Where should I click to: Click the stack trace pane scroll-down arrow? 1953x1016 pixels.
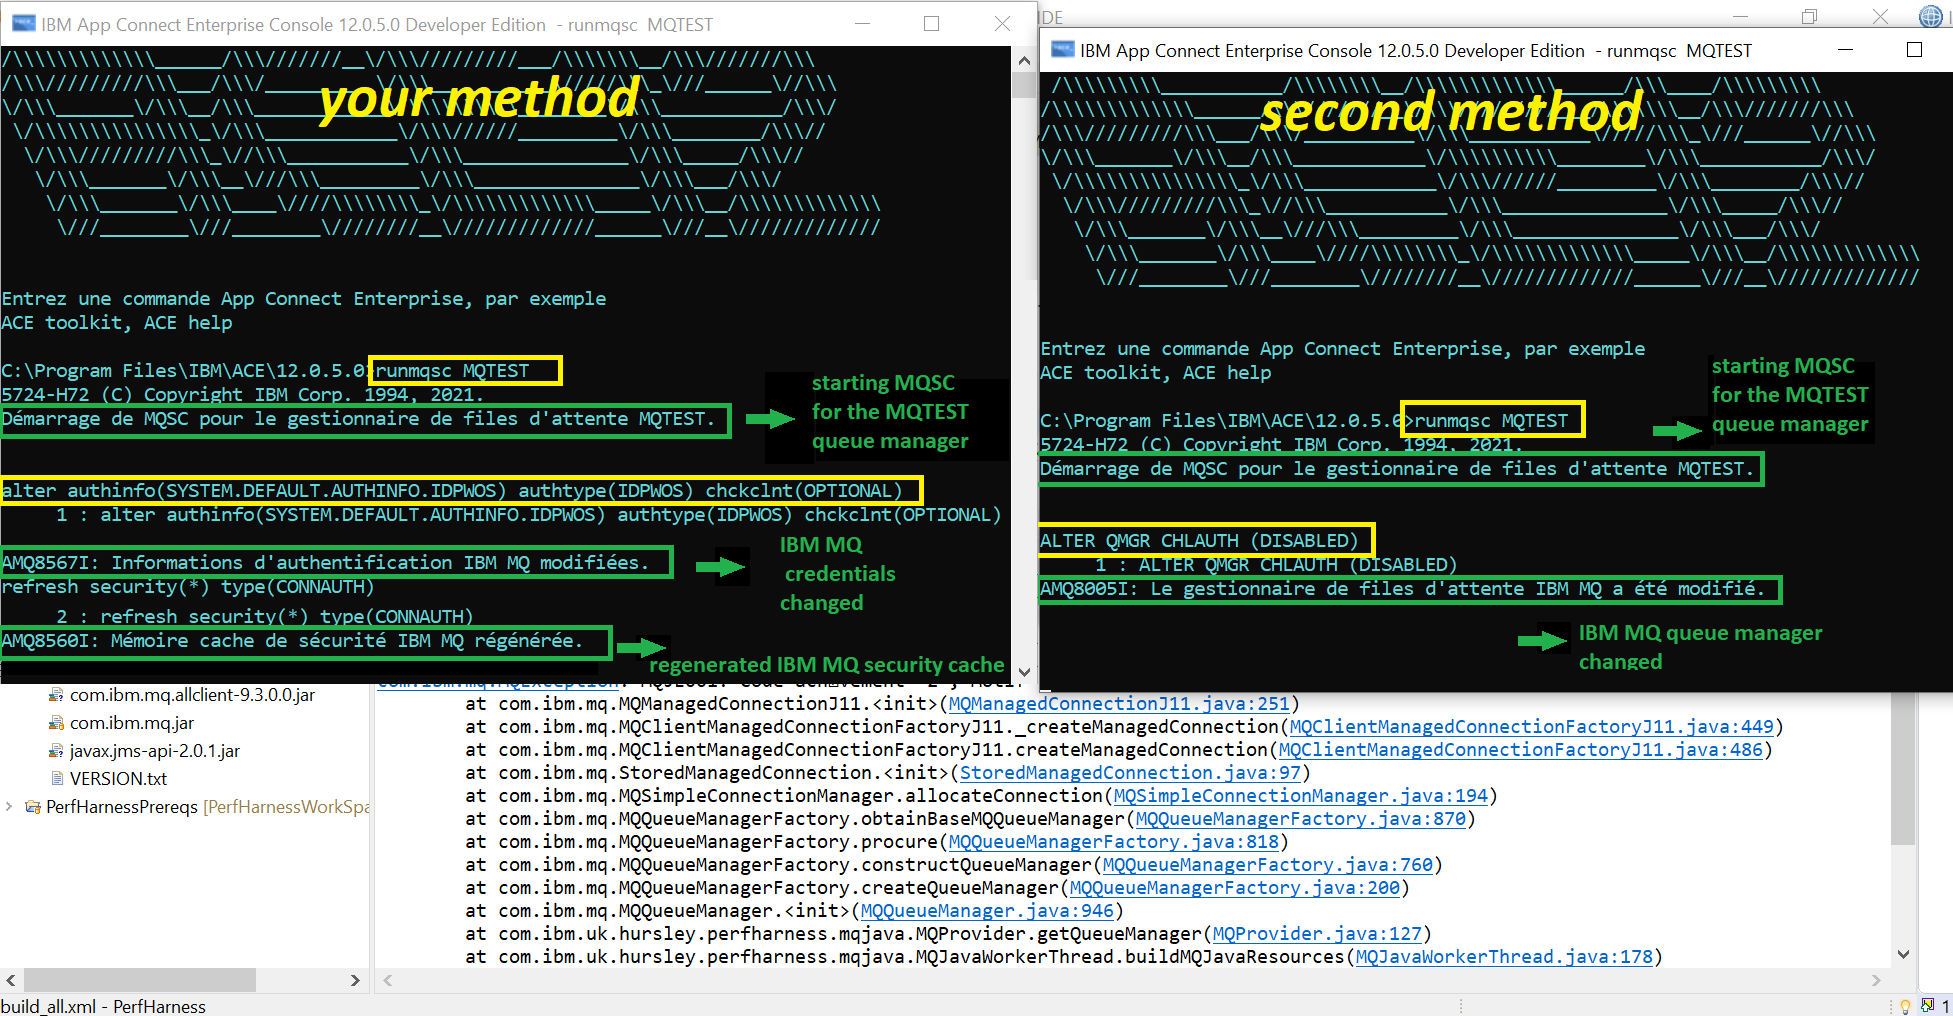(x=1903, y=954)
